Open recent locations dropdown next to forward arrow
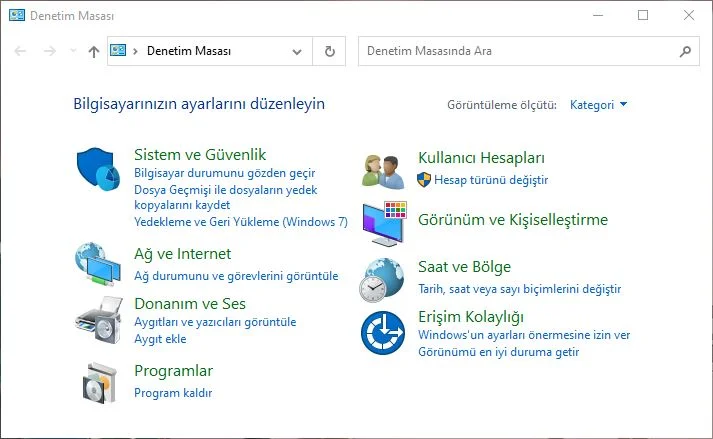 (73, 51)
